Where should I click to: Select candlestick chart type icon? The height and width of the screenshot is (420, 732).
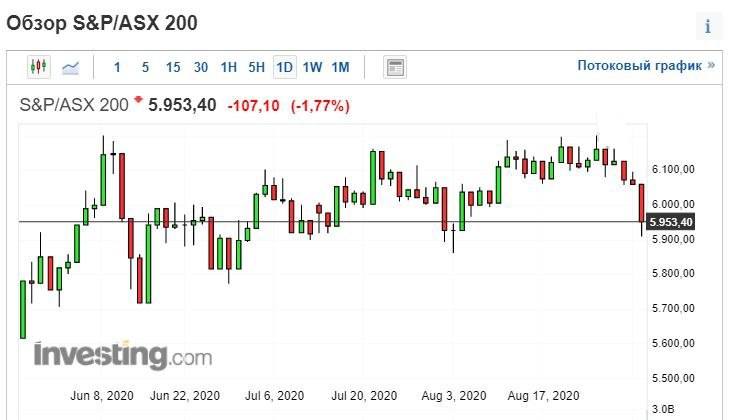coord(39,67)
